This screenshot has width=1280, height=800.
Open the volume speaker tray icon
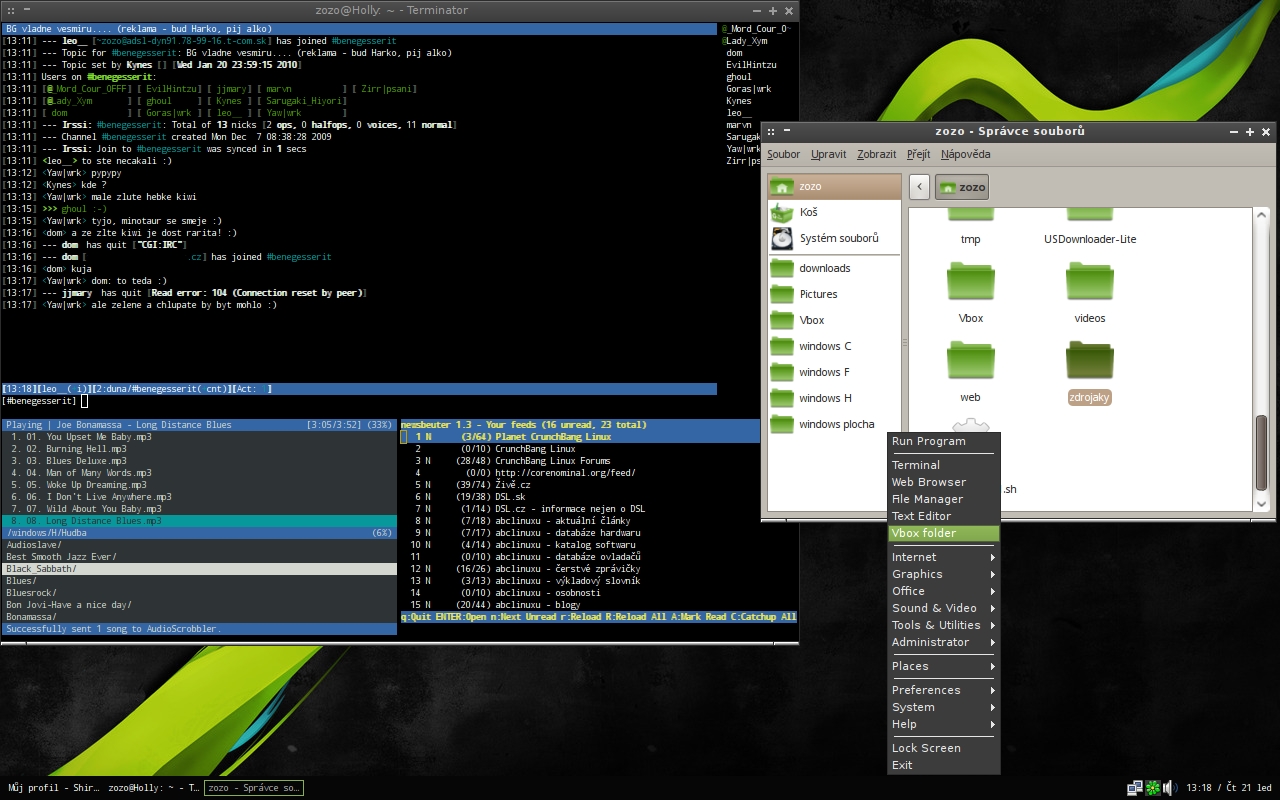coord(1170,788)
